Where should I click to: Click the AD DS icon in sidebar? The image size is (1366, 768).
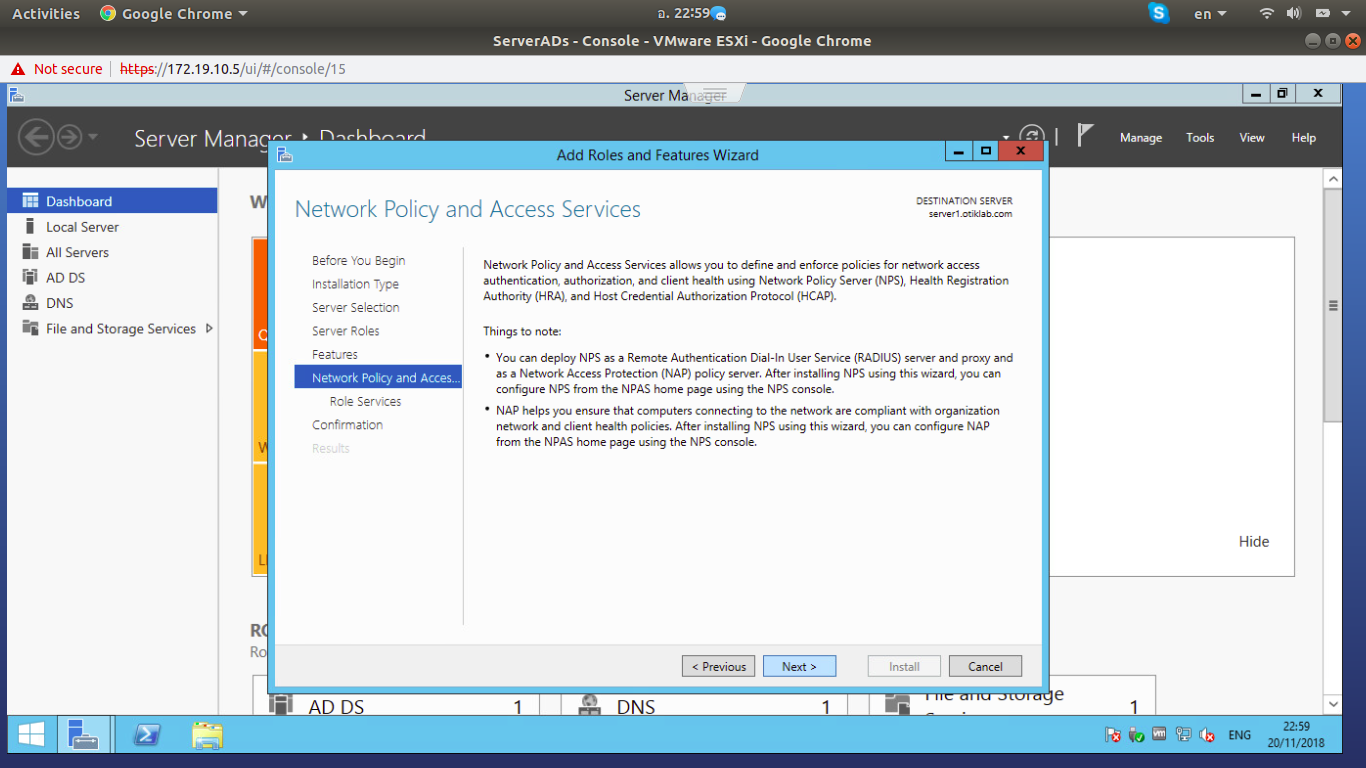(30, 278)
